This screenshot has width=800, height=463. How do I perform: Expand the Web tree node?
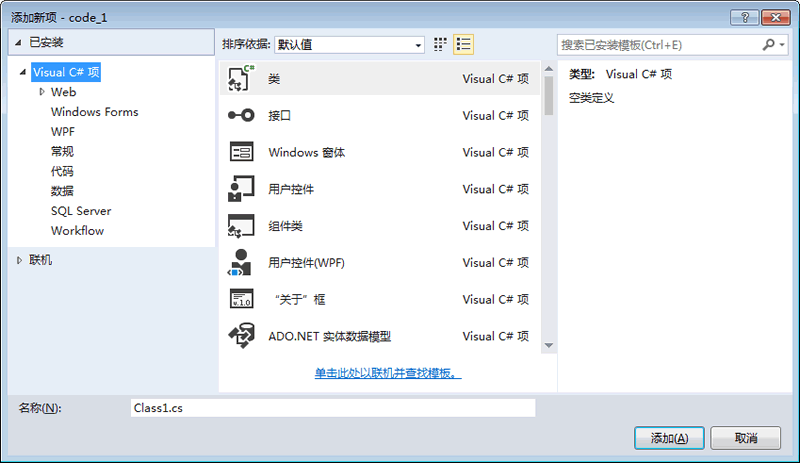click(x=42, y=92)
